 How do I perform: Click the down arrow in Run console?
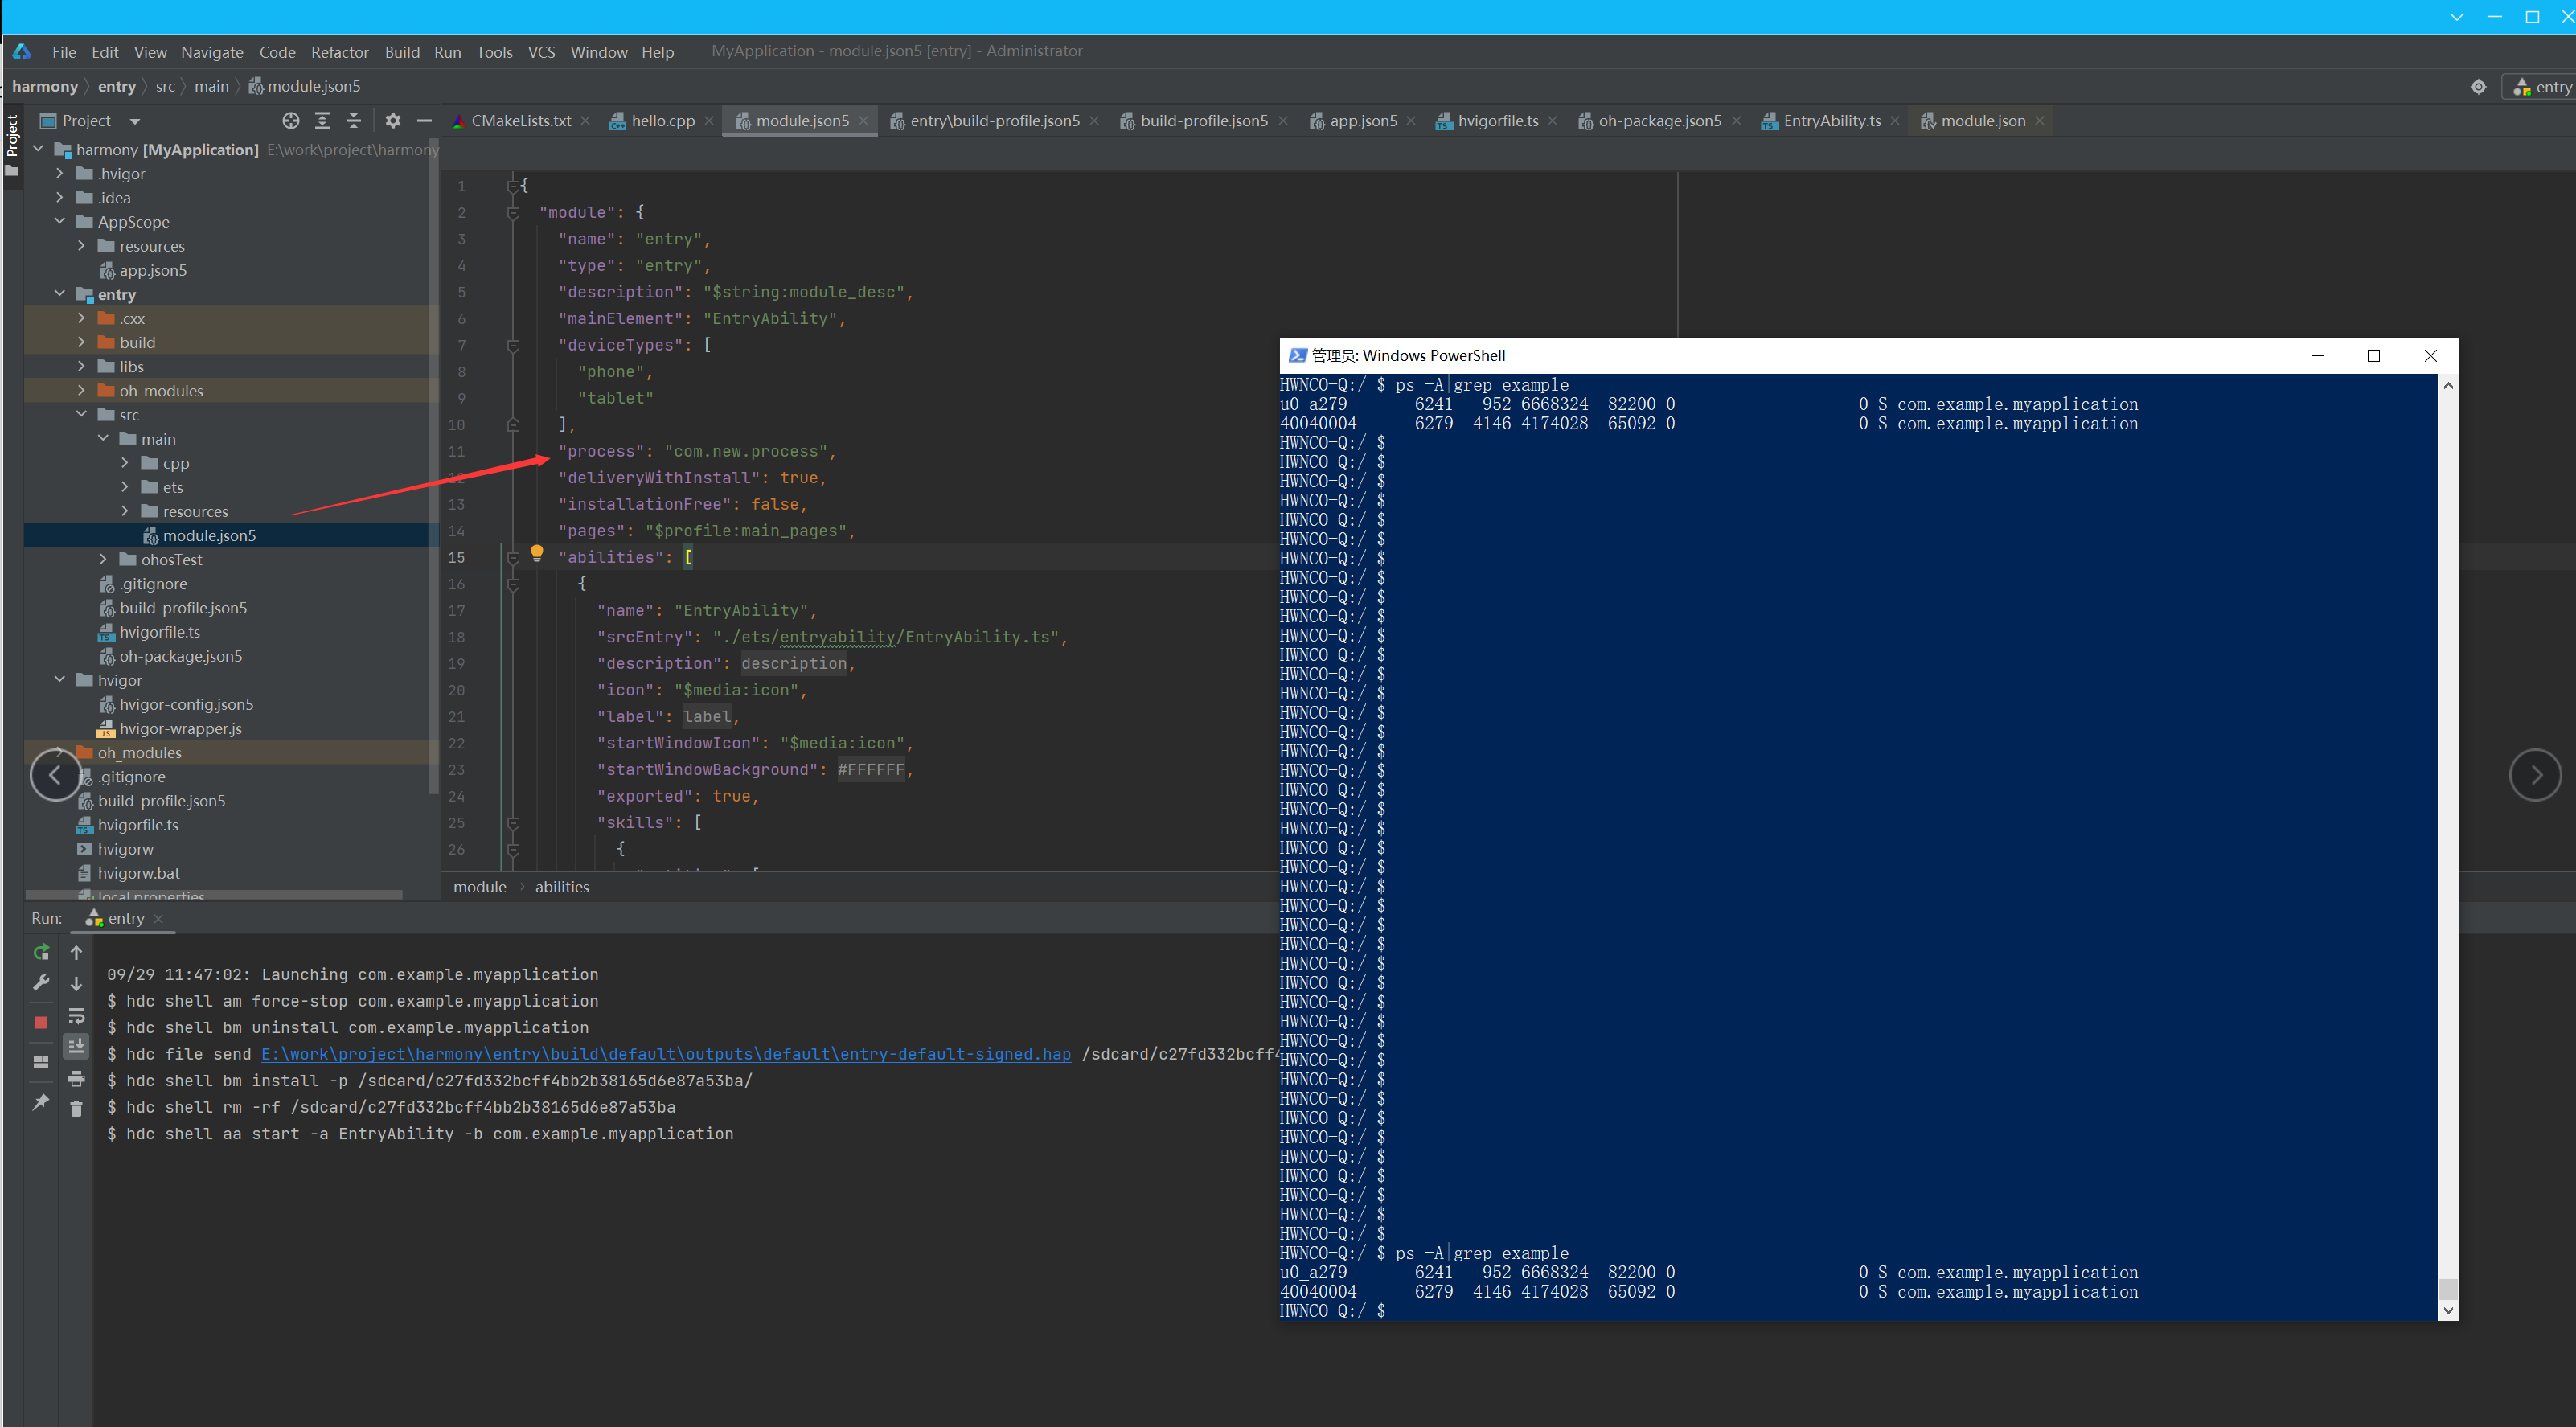76,984
